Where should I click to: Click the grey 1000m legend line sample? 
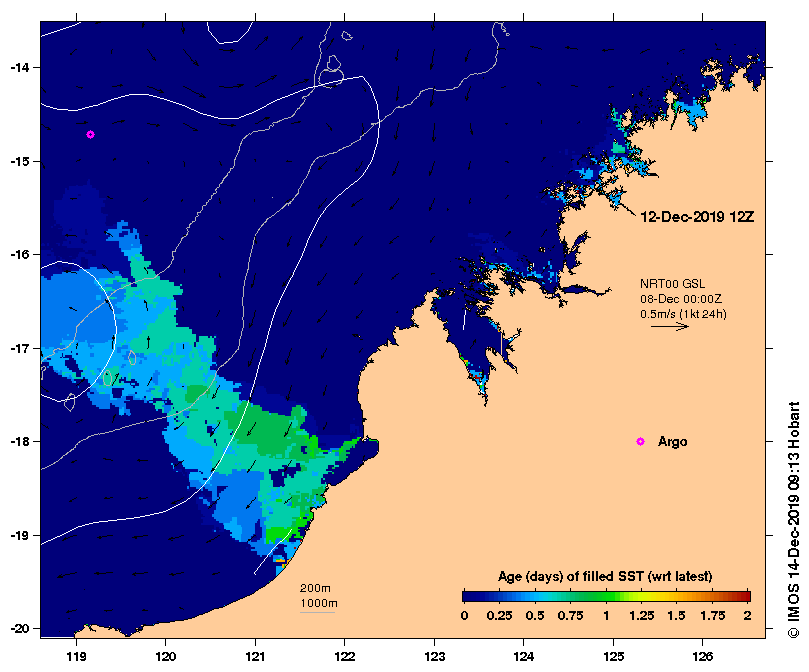pos(317,613)
